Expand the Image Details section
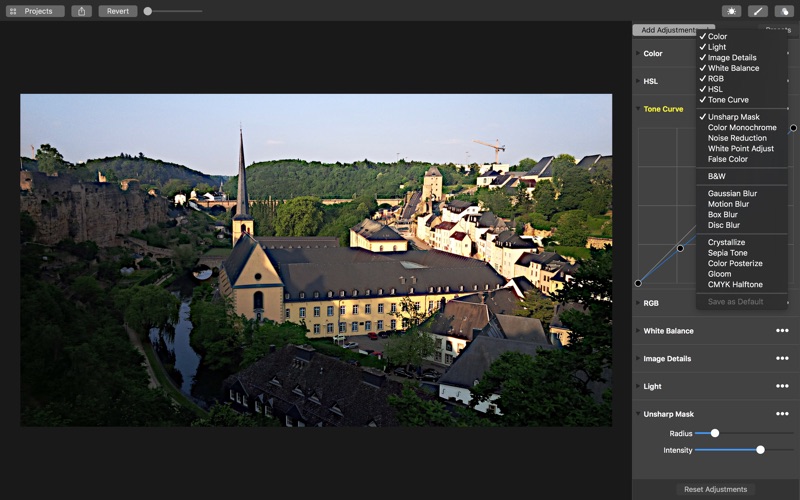 tap(638, 358)
